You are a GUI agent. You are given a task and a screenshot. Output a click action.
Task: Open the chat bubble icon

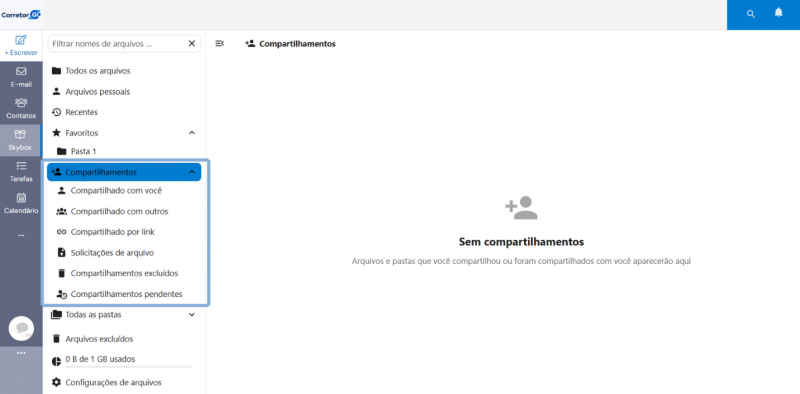pyautogui.click(x=21, y=328)
